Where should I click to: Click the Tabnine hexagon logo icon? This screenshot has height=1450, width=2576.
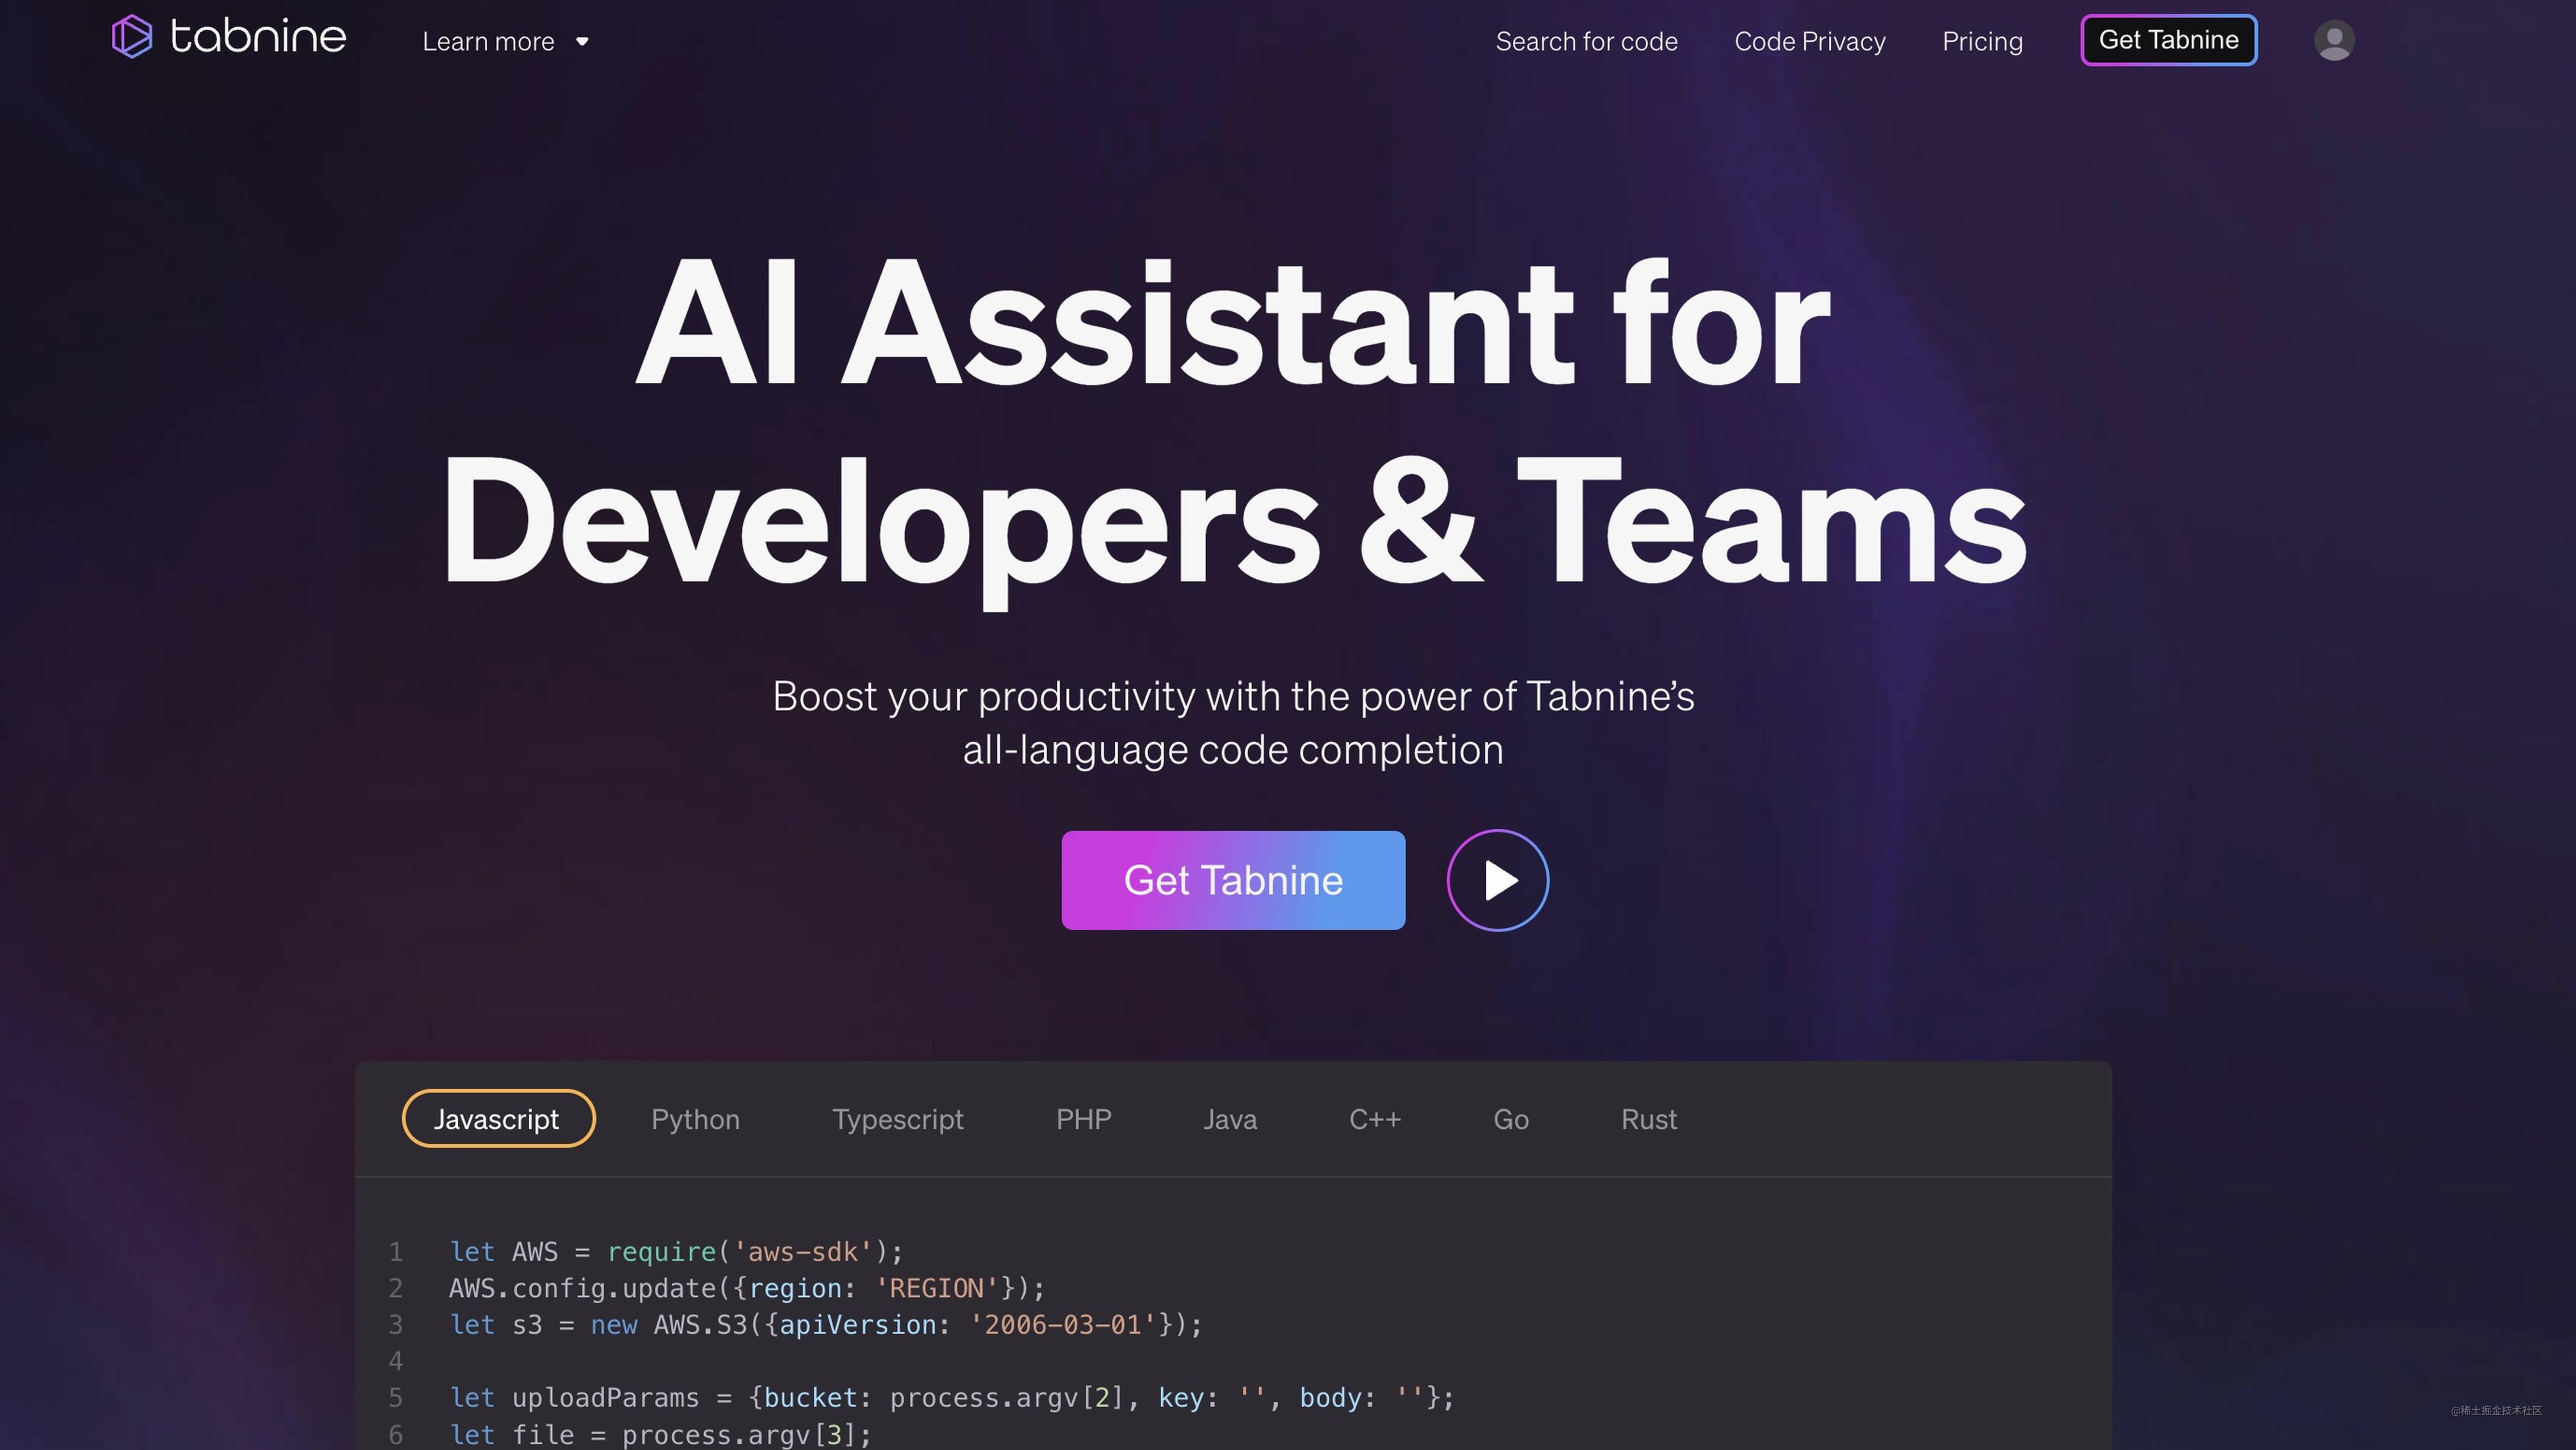pos(131,37)
